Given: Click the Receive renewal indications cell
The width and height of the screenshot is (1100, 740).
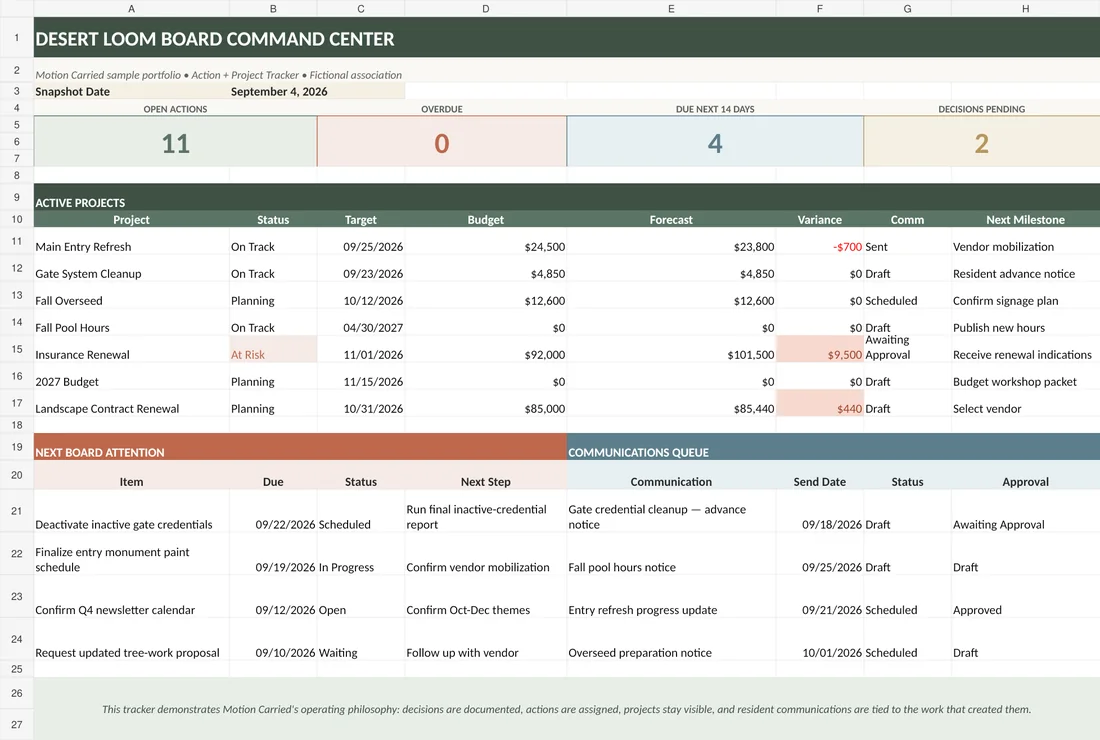Looking at the screenshot, I should coord(1025,349).
